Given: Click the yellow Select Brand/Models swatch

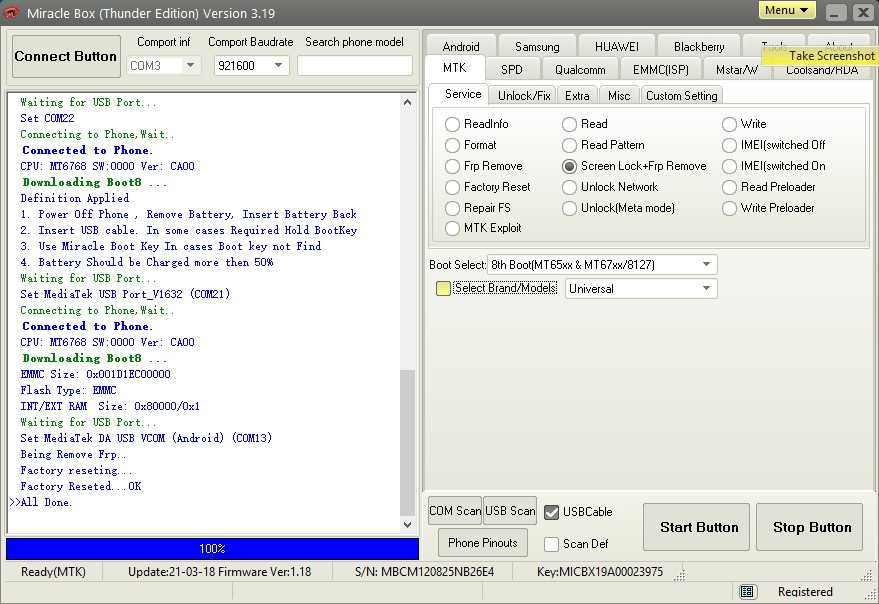Looking at the screenshot, I should tap(443, 289).
